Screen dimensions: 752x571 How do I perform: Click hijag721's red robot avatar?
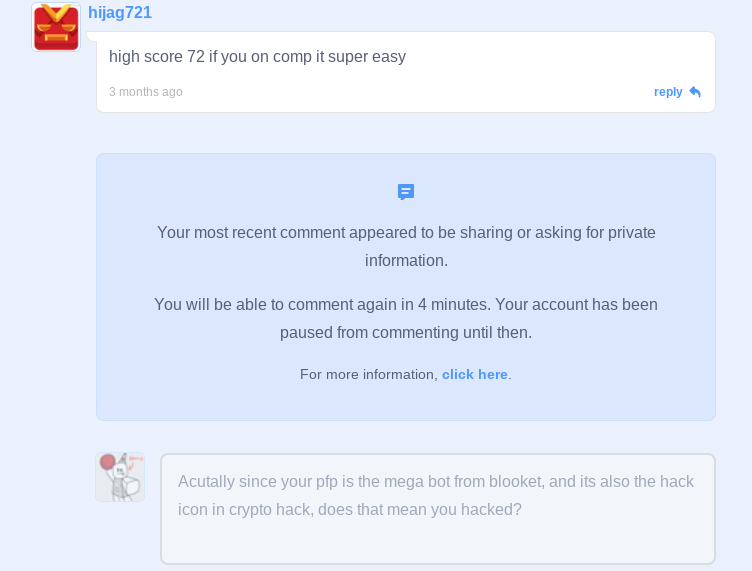(56, 27)
